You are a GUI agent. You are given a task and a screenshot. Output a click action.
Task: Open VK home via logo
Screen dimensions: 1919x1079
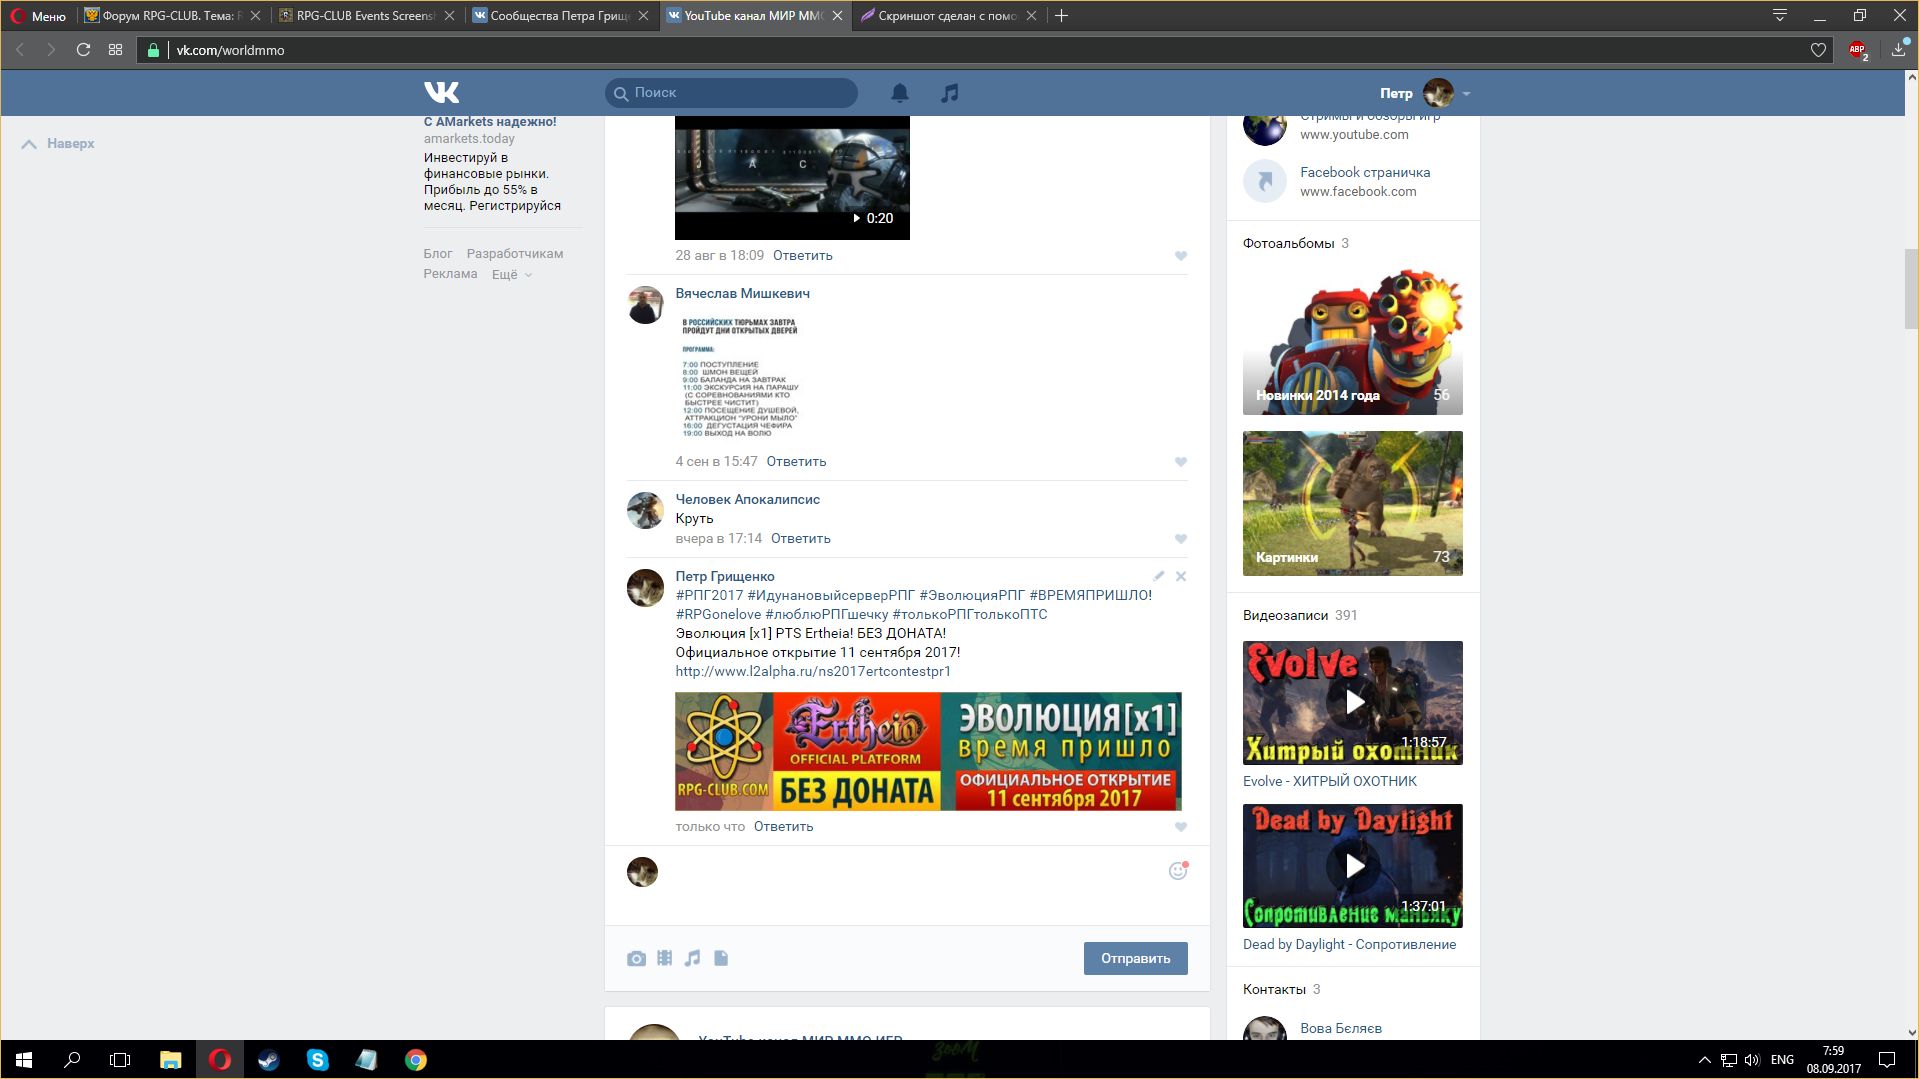[441, 93]
